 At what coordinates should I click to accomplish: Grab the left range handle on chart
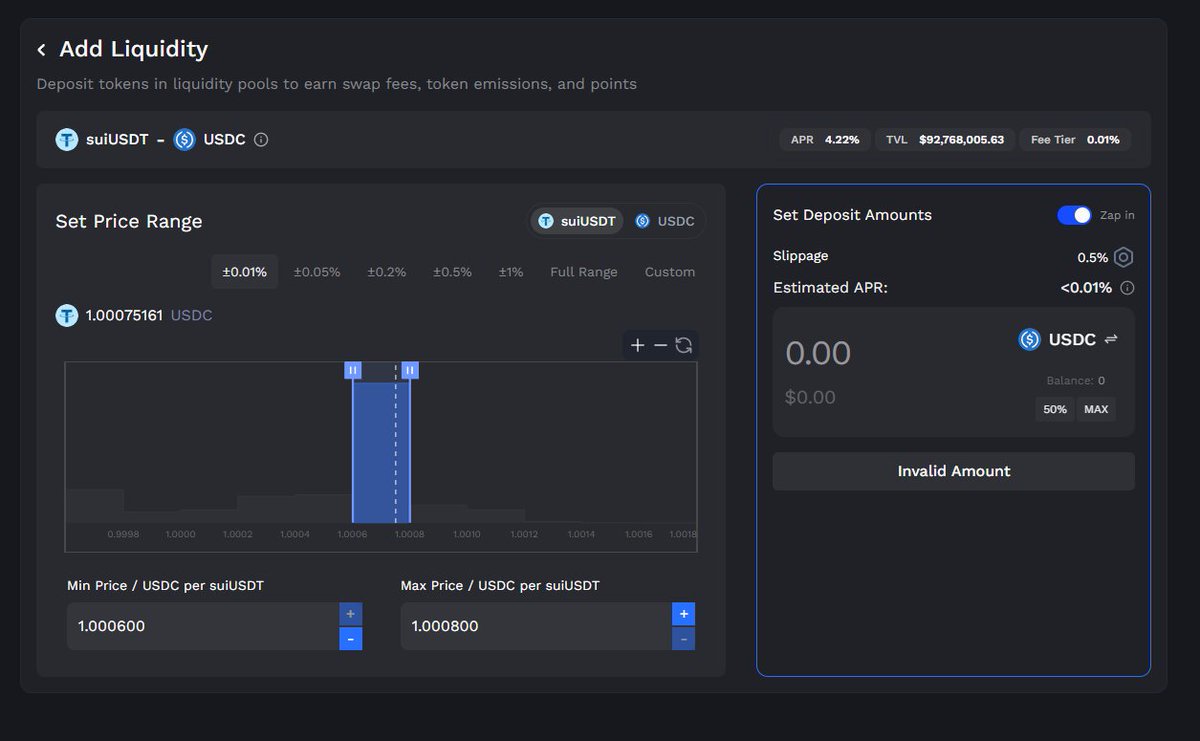click(x=353, y=370)
